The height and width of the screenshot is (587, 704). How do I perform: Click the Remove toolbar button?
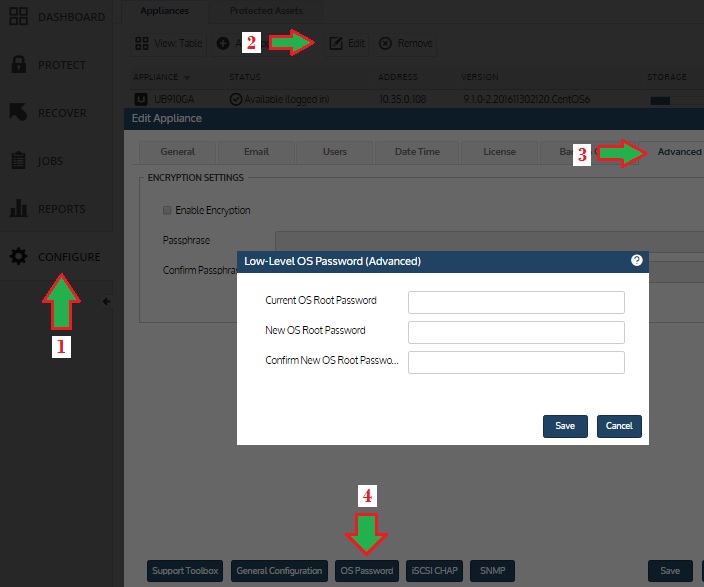click(406, 44)
